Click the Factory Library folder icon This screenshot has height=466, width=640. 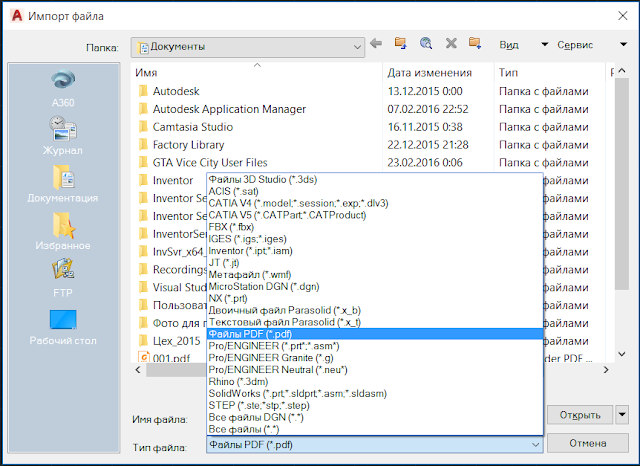[x=143, y=145]
